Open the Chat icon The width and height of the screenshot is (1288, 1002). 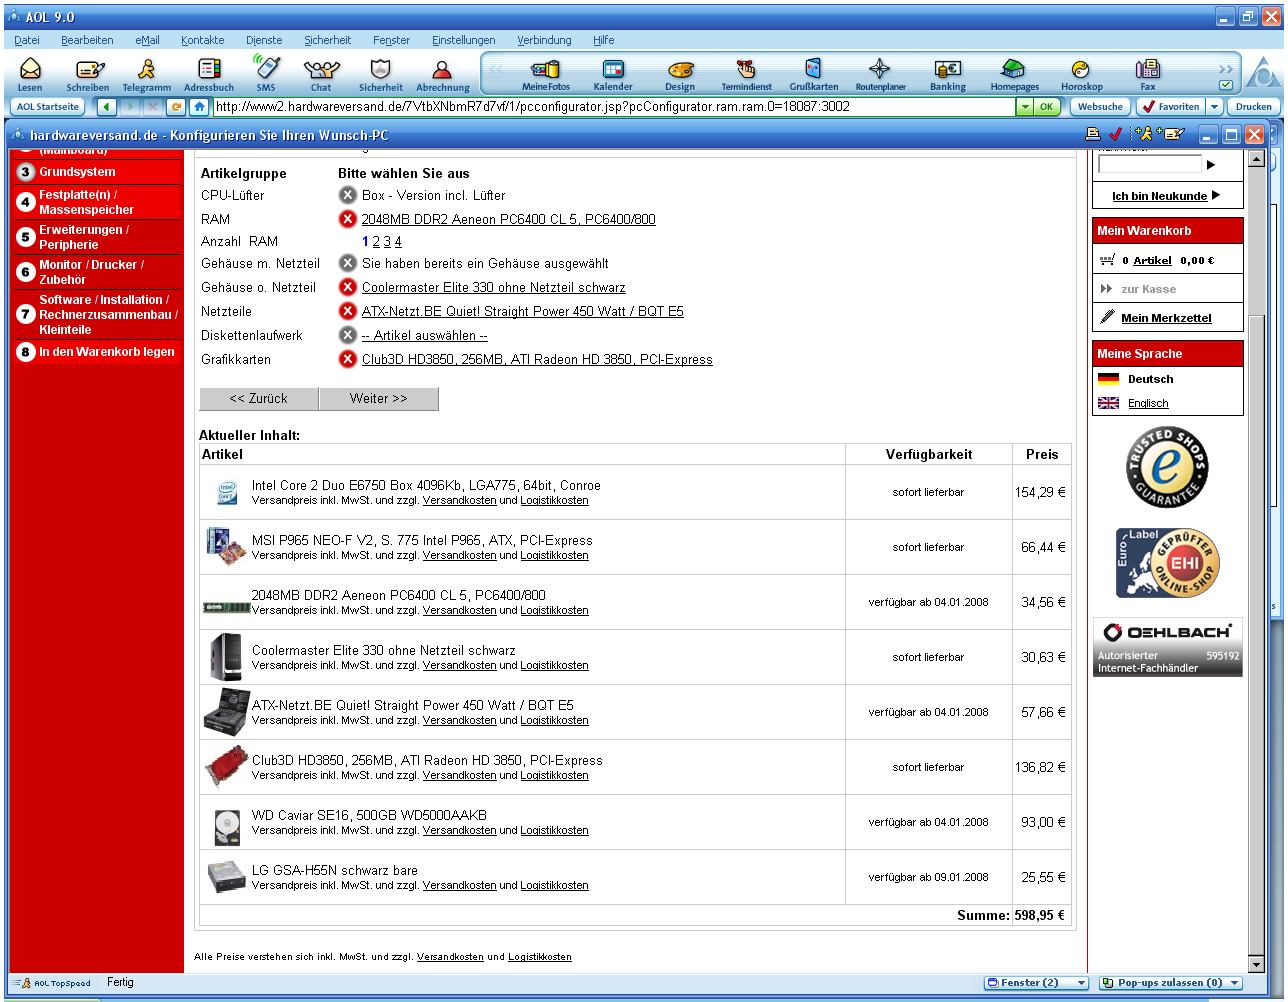coord(321,75)
